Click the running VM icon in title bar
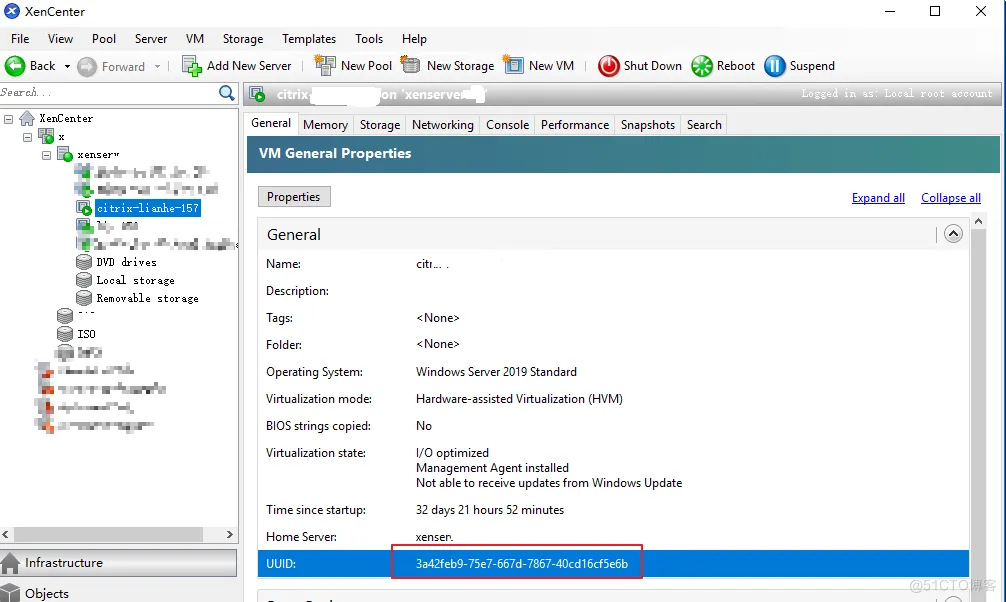 [x=257, y=94]
